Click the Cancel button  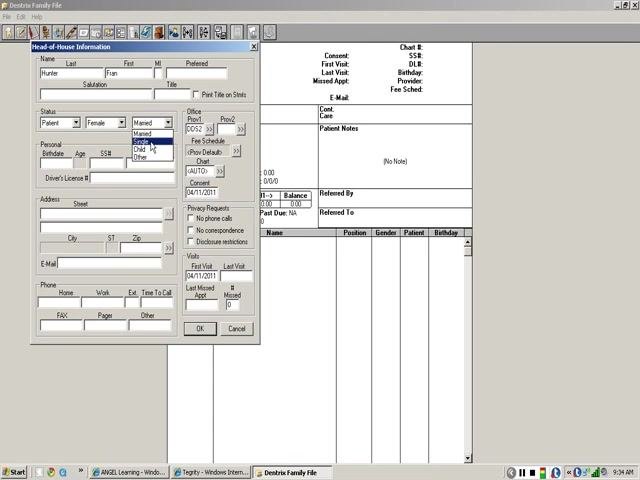[x=237, y=329]
